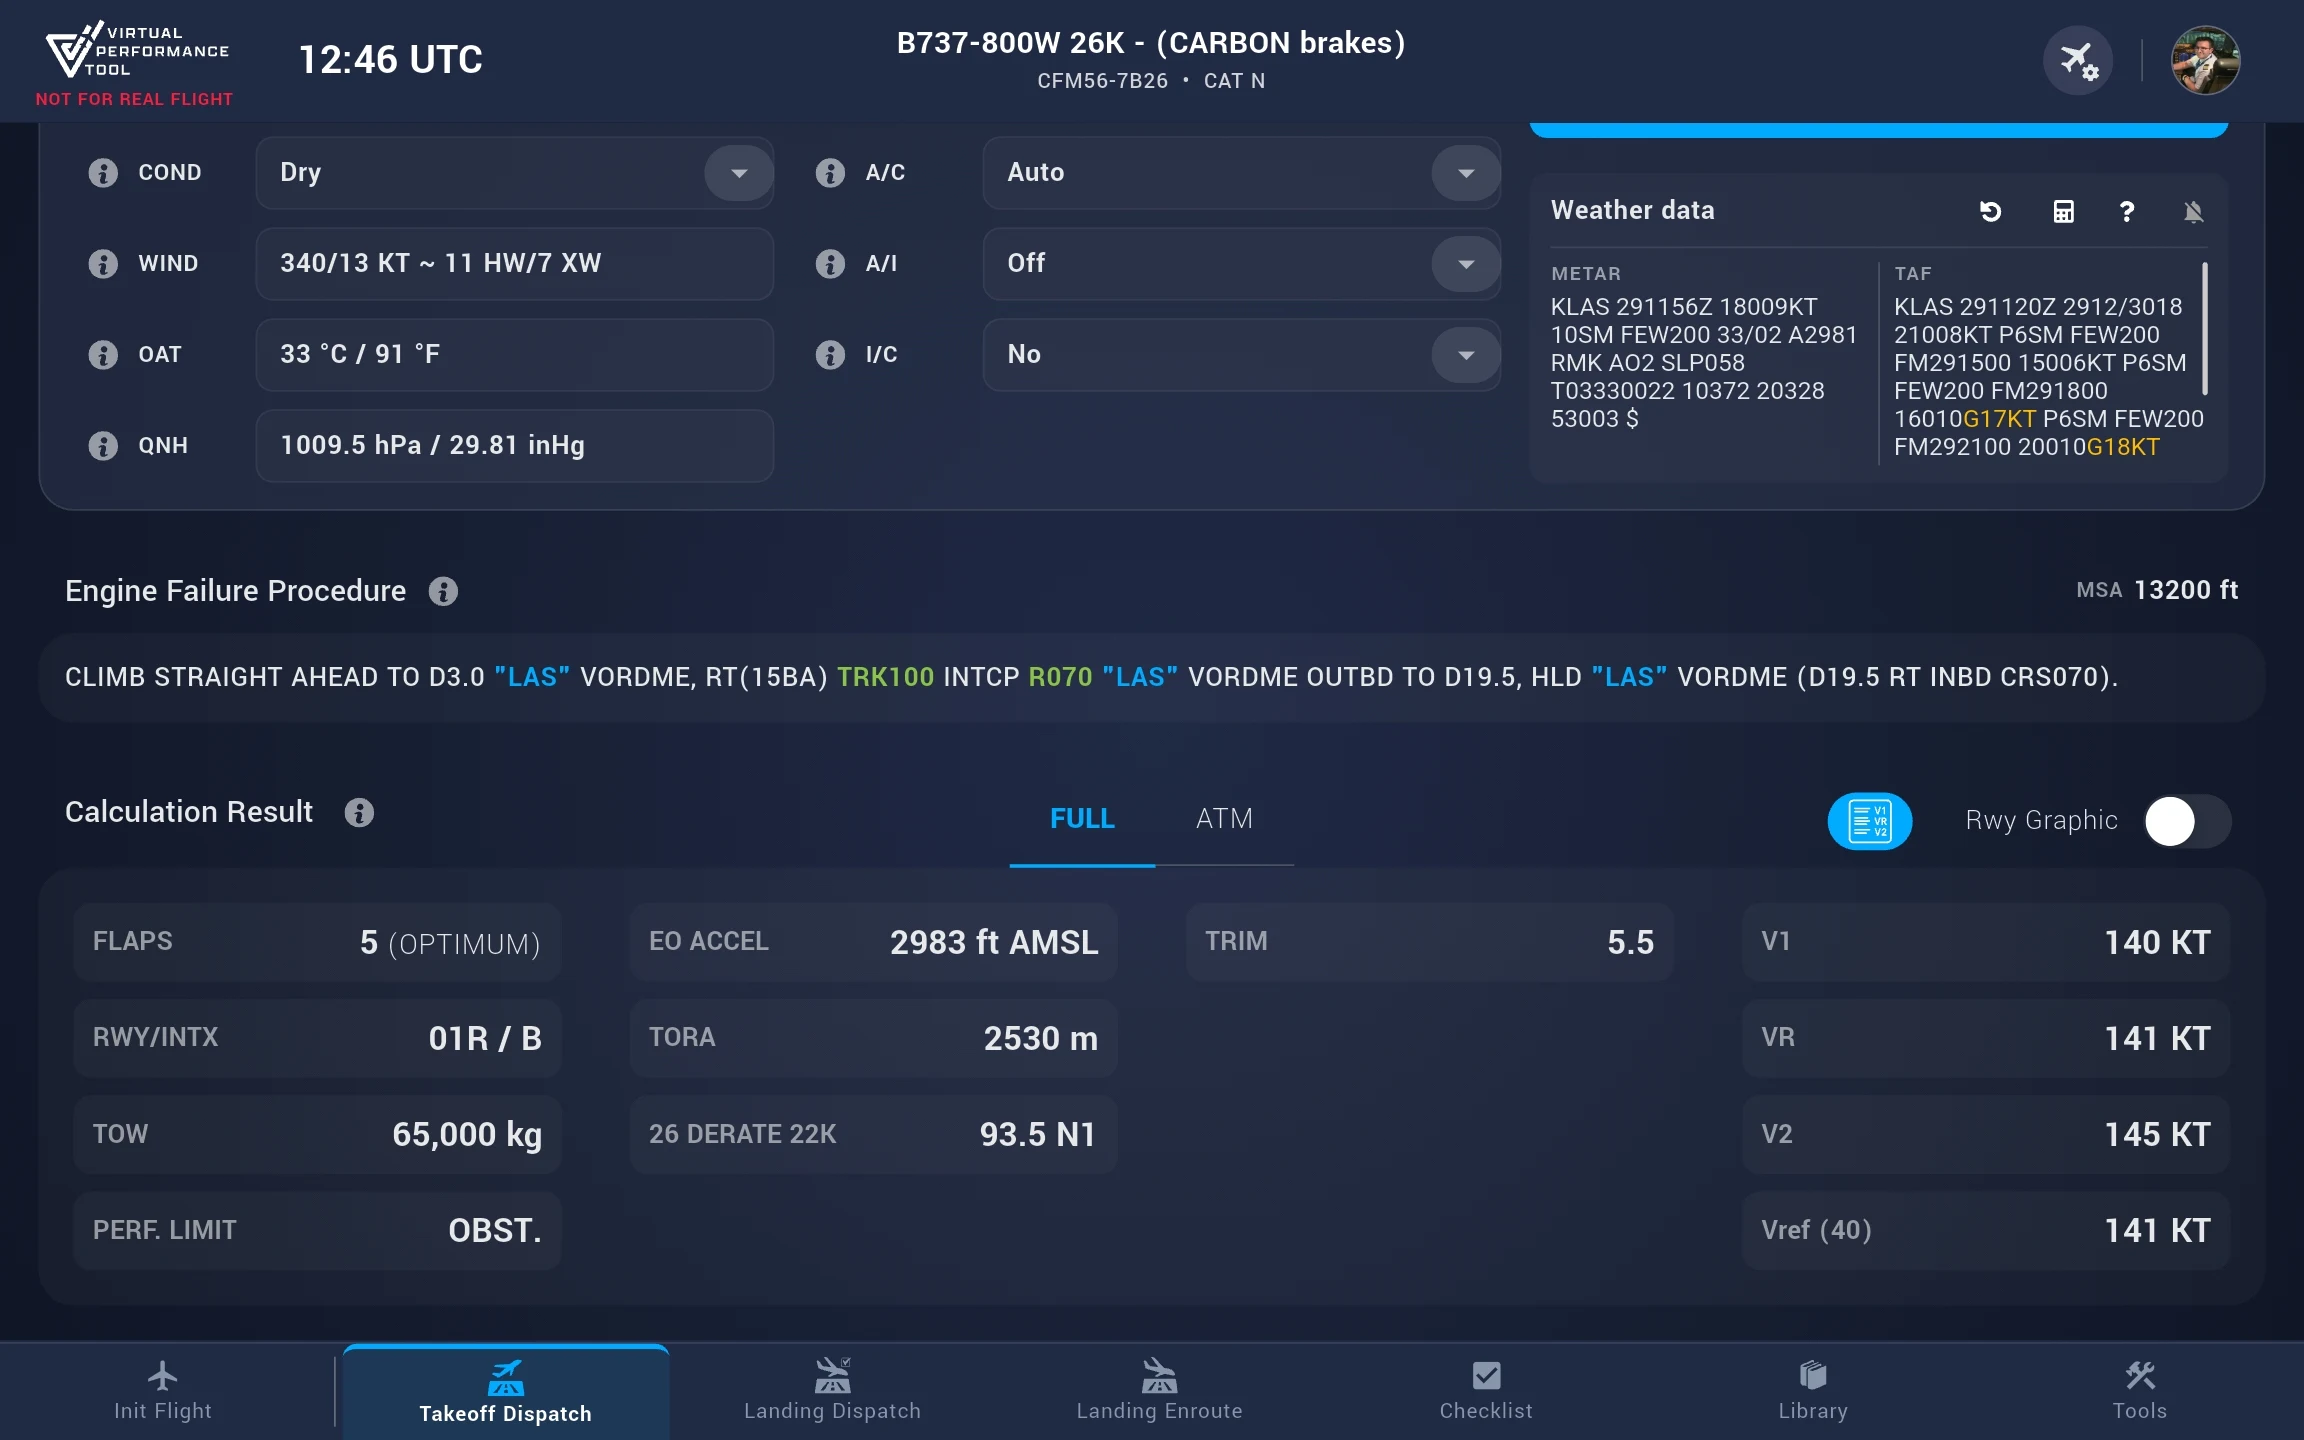Click Vref (40) 141 KT value
Screen dimensions: 2304x1440
pyautogui.click(x=1986, y=1231)
